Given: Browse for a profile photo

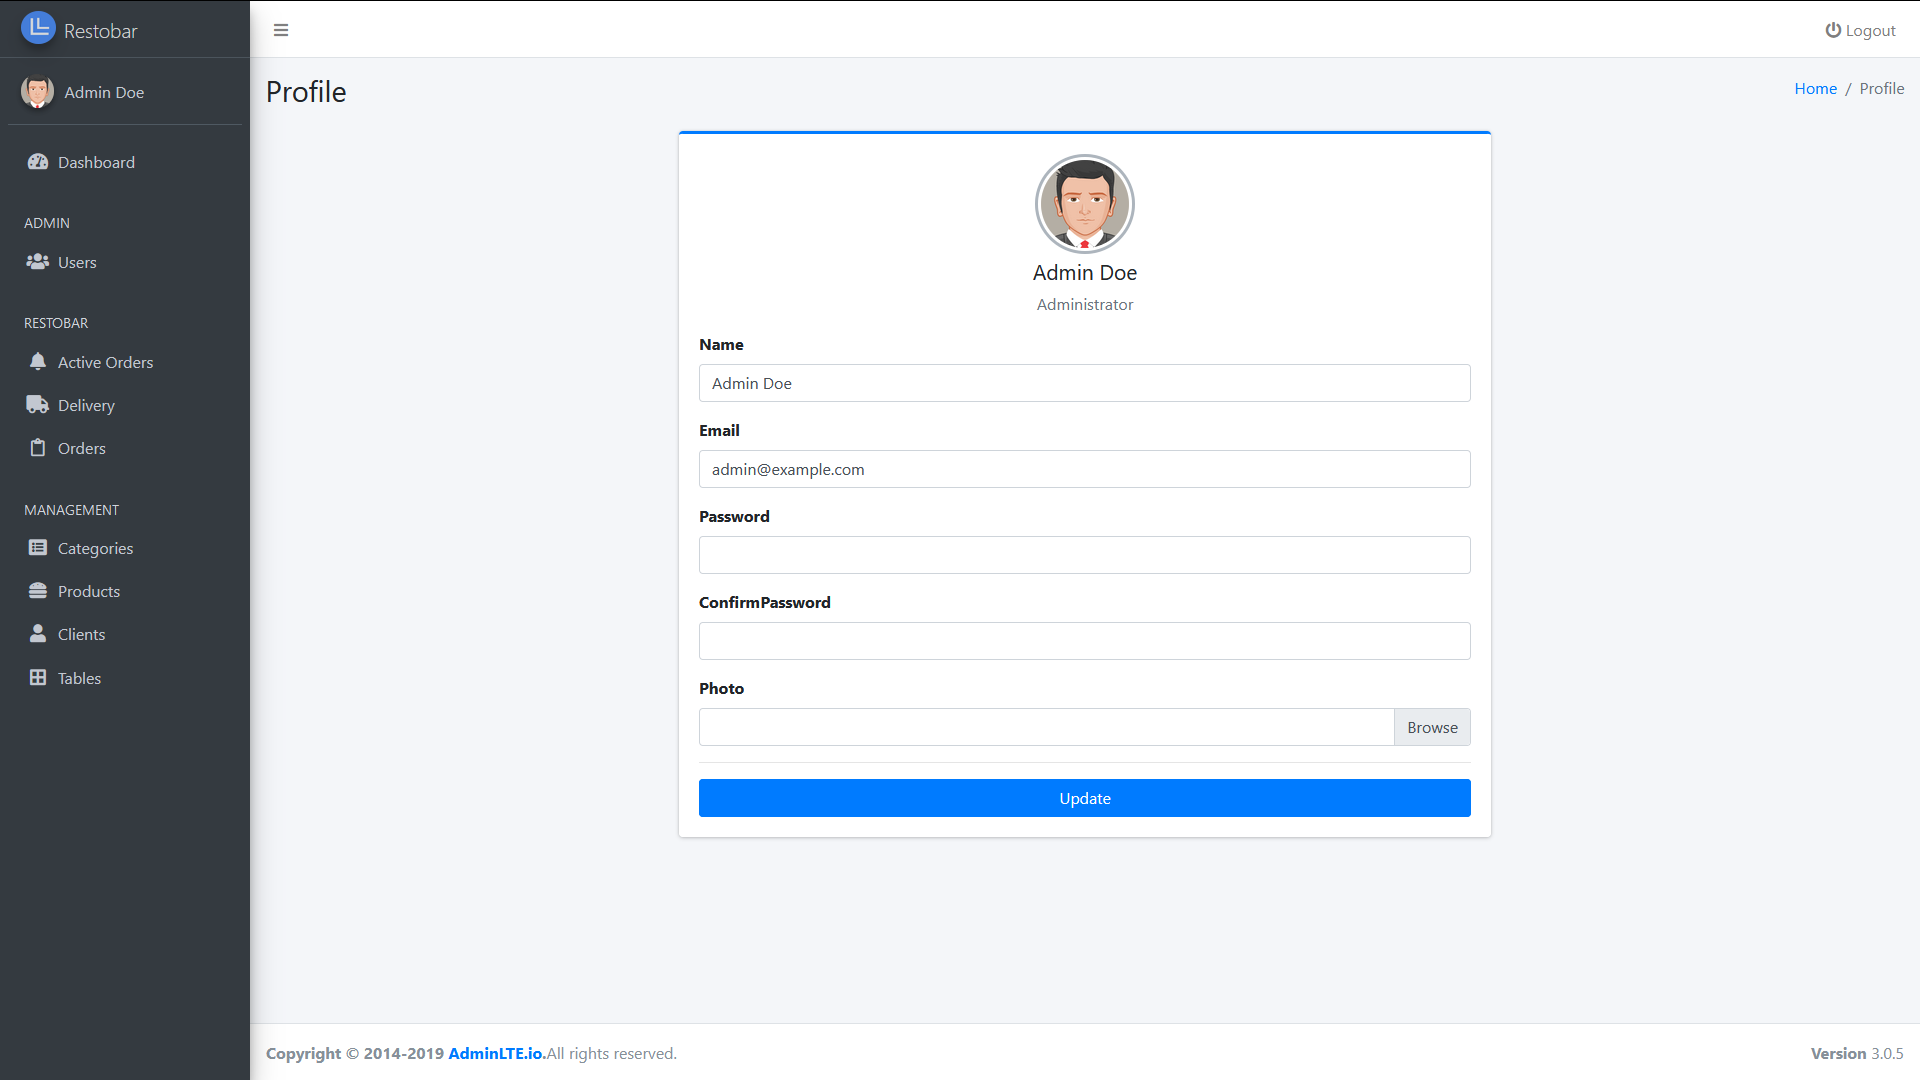Looking at the screenshot, I should coord(1432,727).
